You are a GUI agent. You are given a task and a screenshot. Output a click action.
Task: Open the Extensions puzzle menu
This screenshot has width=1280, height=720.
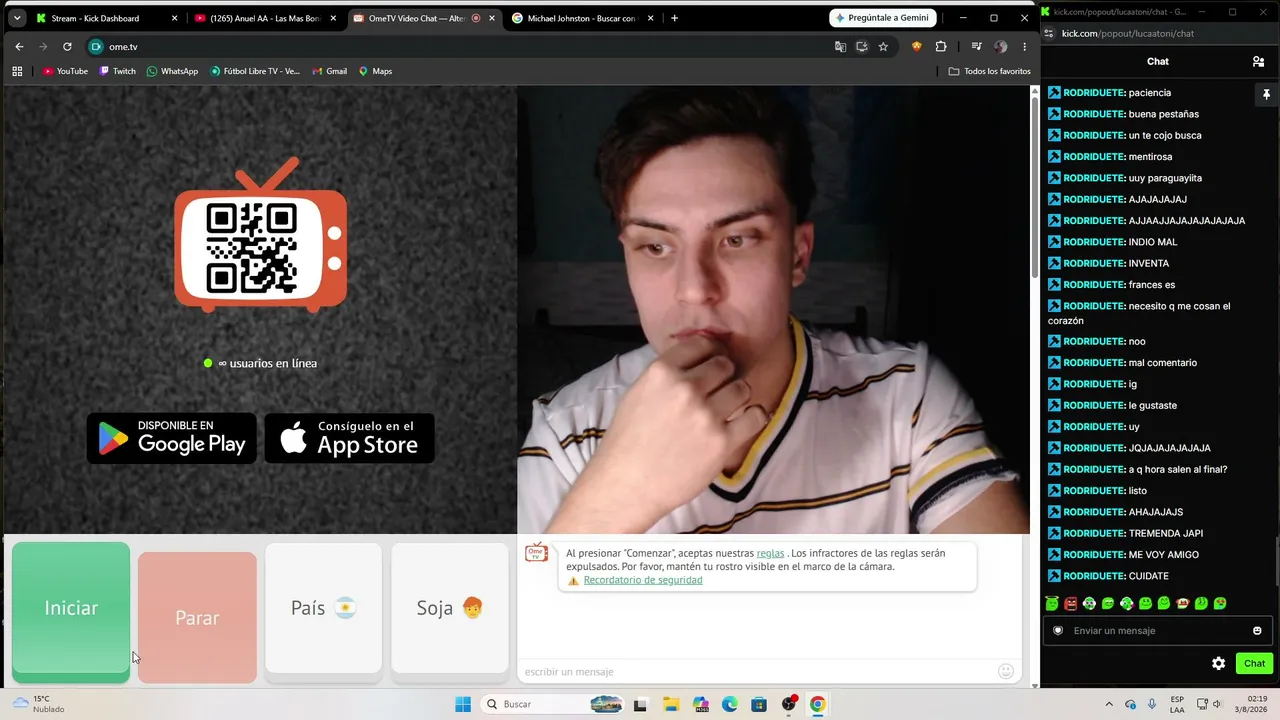(x=941, y=46)
